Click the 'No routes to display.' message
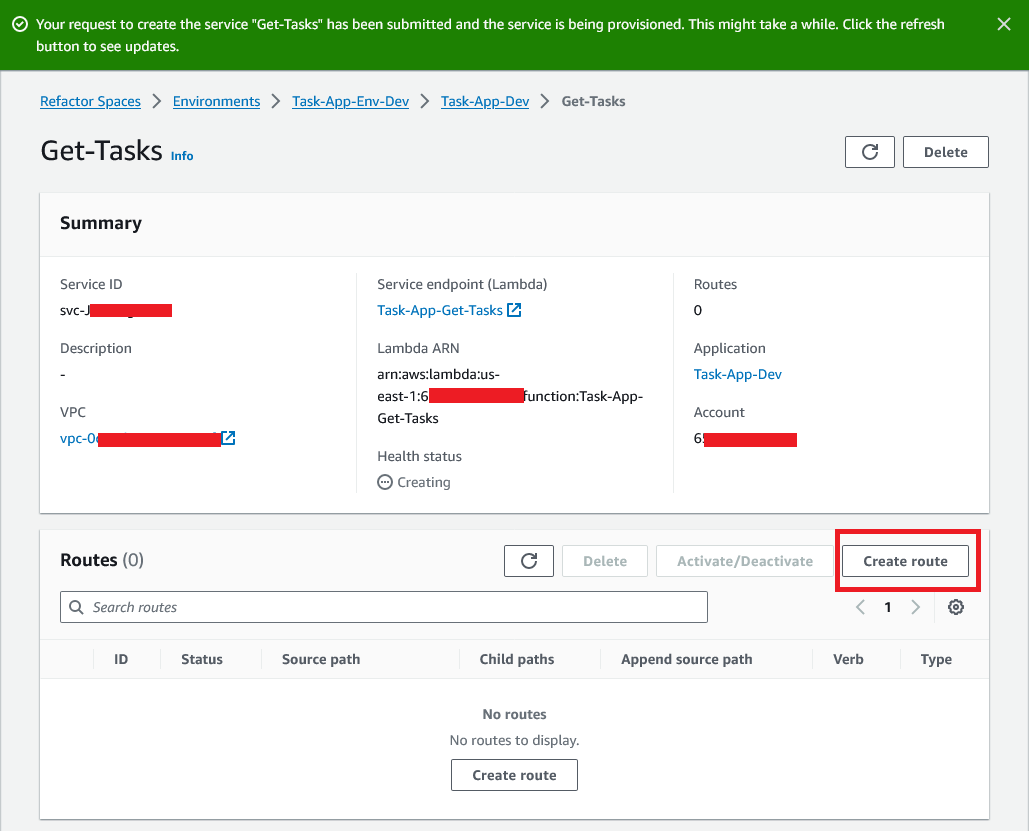 [x=514, y=740]
